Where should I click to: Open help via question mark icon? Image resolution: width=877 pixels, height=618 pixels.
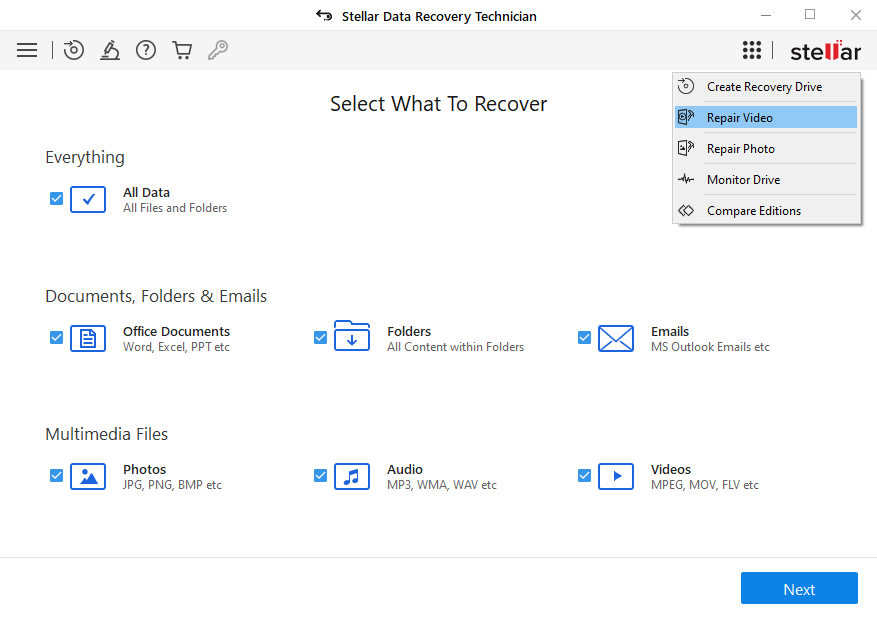tap(146, 50)
